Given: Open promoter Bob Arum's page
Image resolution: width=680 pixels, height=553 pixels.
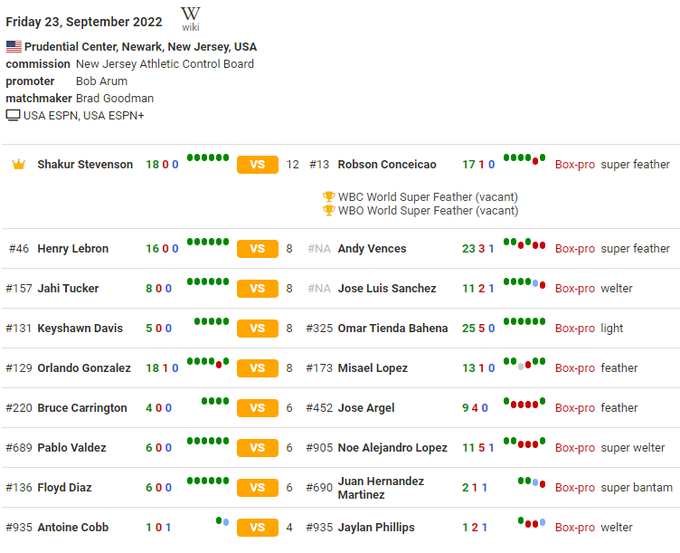Looking at the screenshot, I should [x=101, y=81].
